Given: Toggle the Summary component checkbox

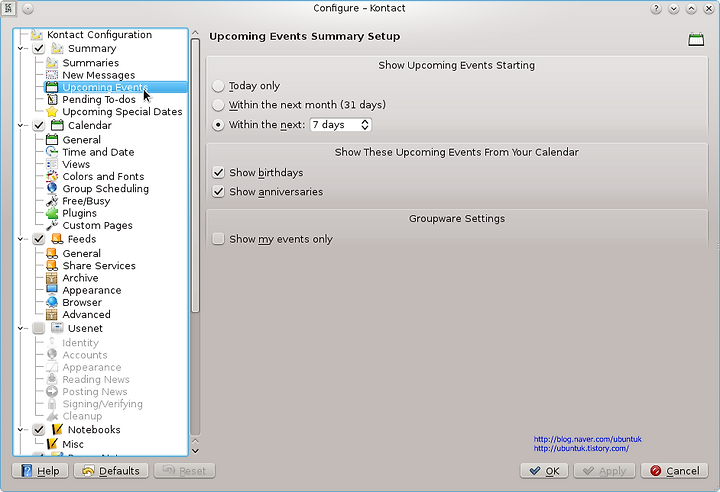Looking at the screenshot, I should pyautogui.click(x=39, y=48).
